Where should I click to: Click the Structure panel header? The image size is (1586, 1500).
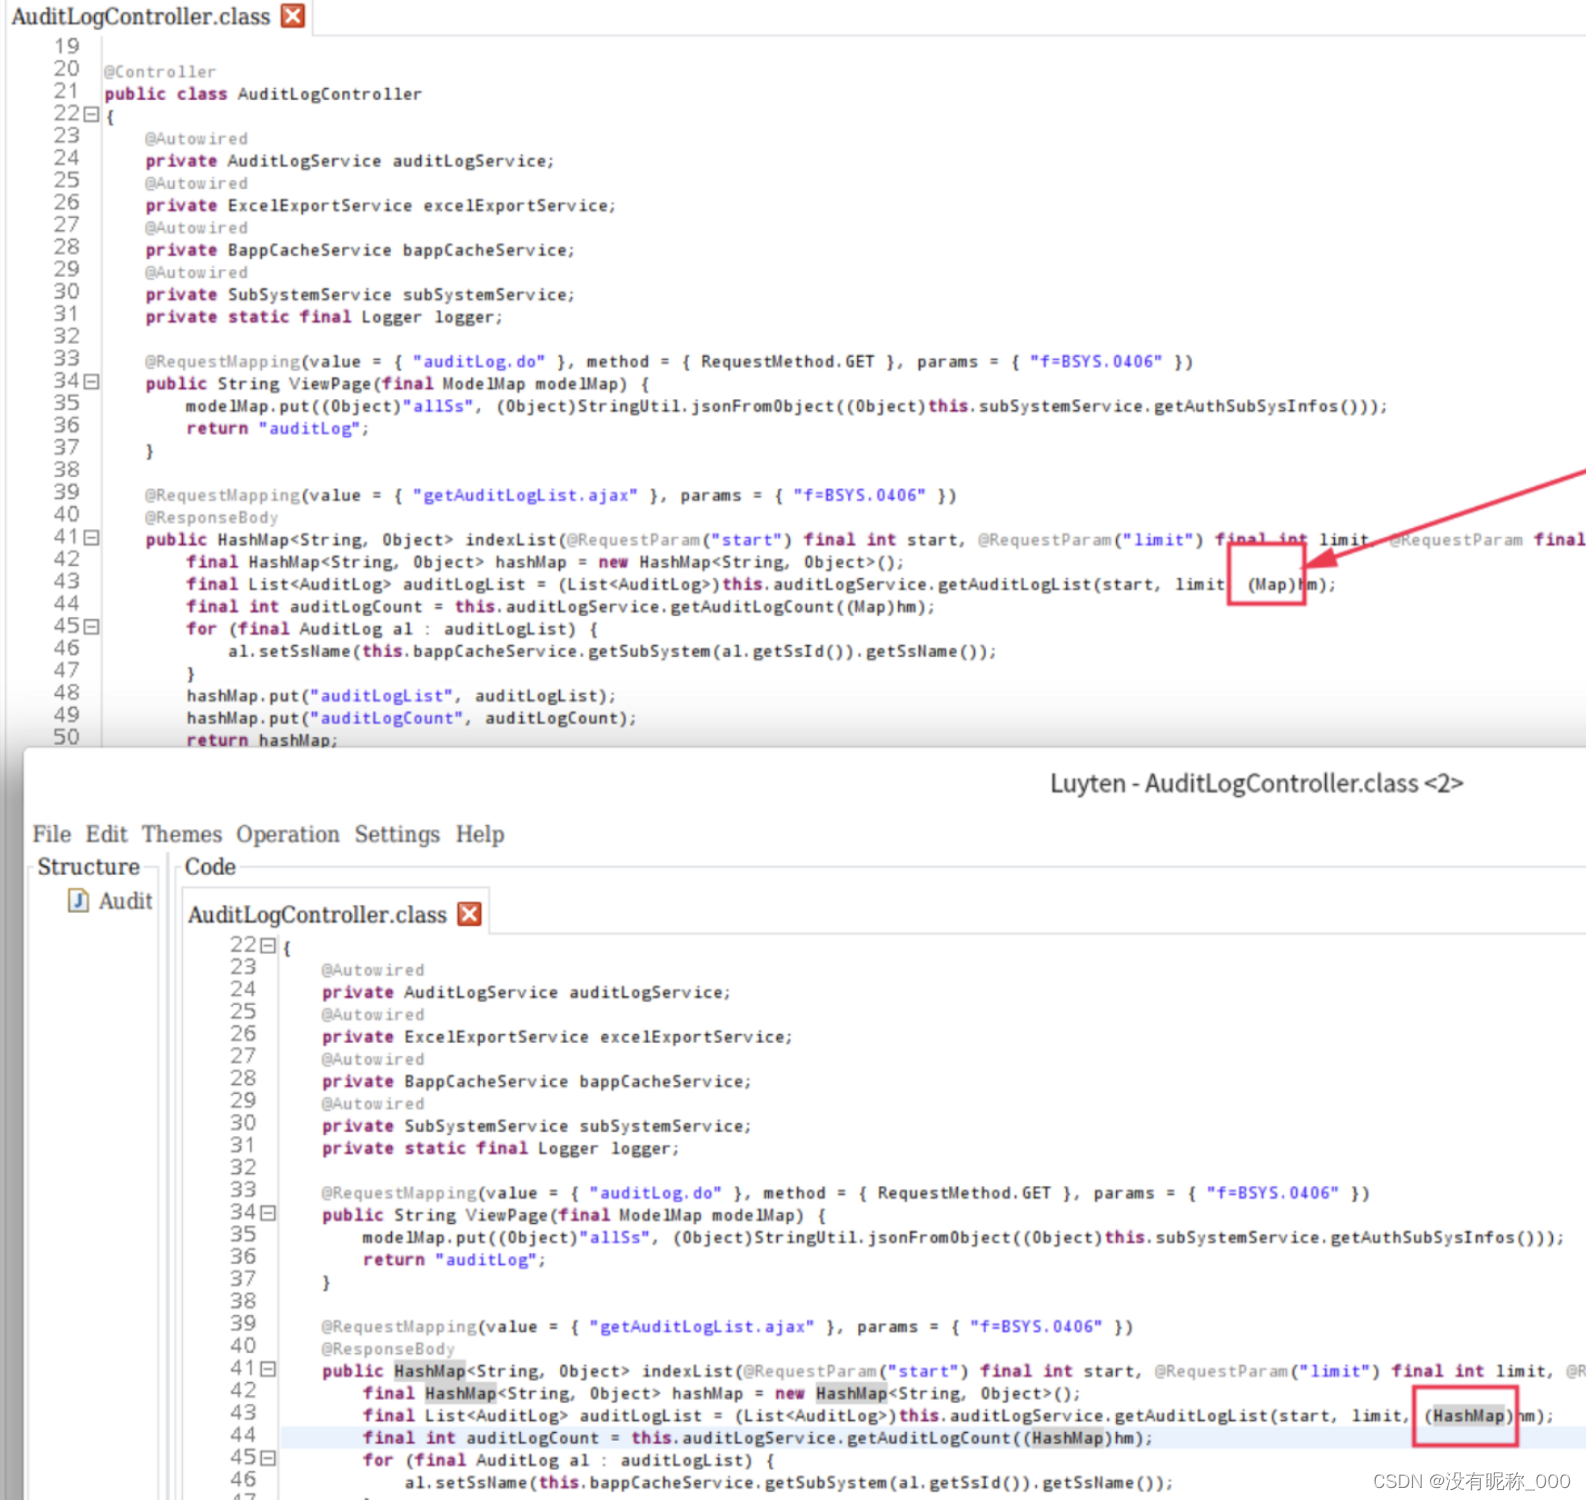tap(88, 867)
